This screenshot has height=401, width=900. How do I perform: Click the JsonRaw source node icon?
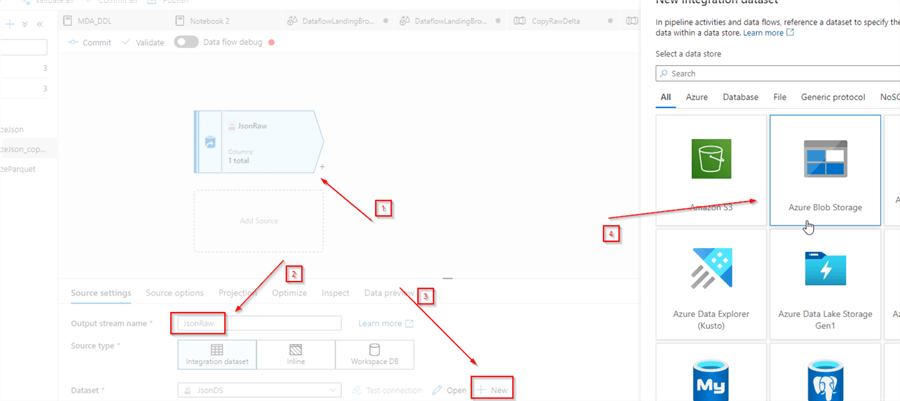(210, 142)
